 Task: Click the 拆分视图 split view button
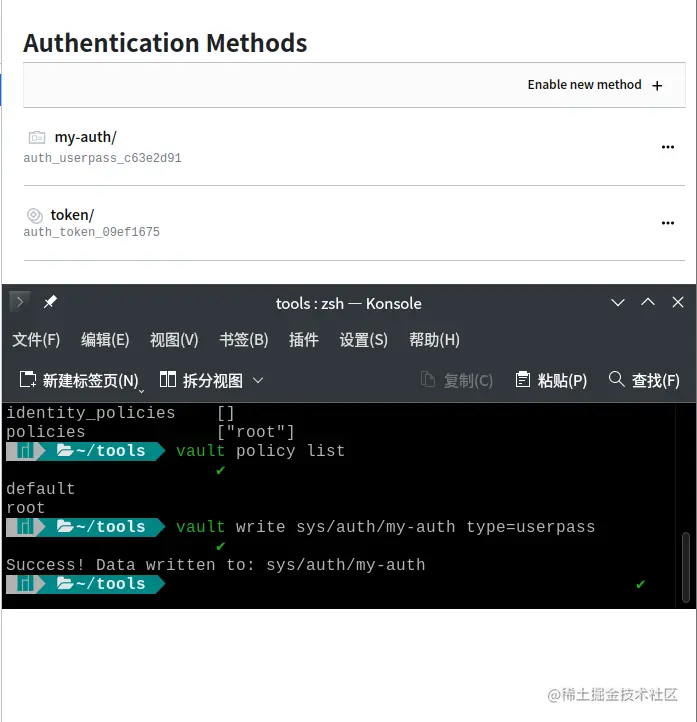201,381
